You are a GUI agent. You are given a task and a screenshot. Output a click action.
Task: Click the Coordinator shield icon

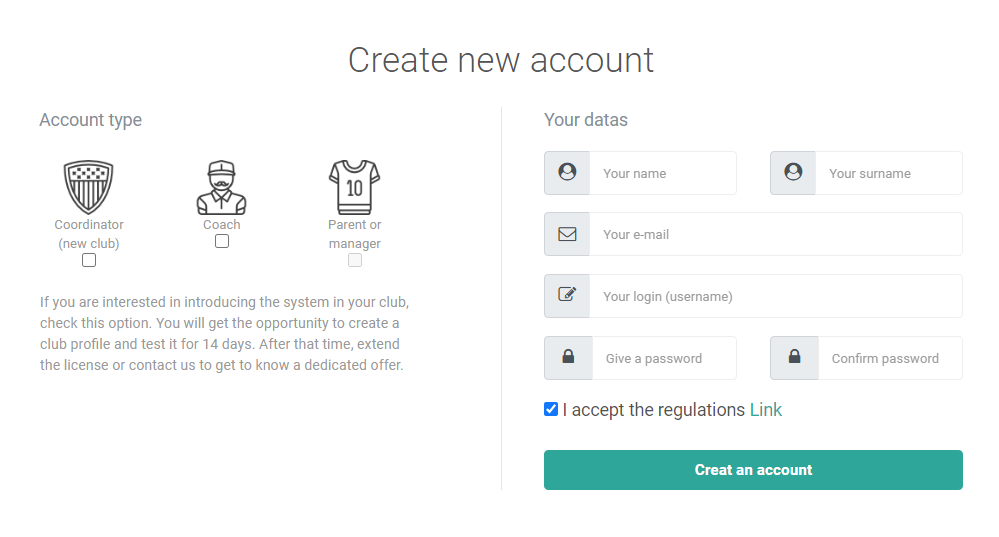89,187
